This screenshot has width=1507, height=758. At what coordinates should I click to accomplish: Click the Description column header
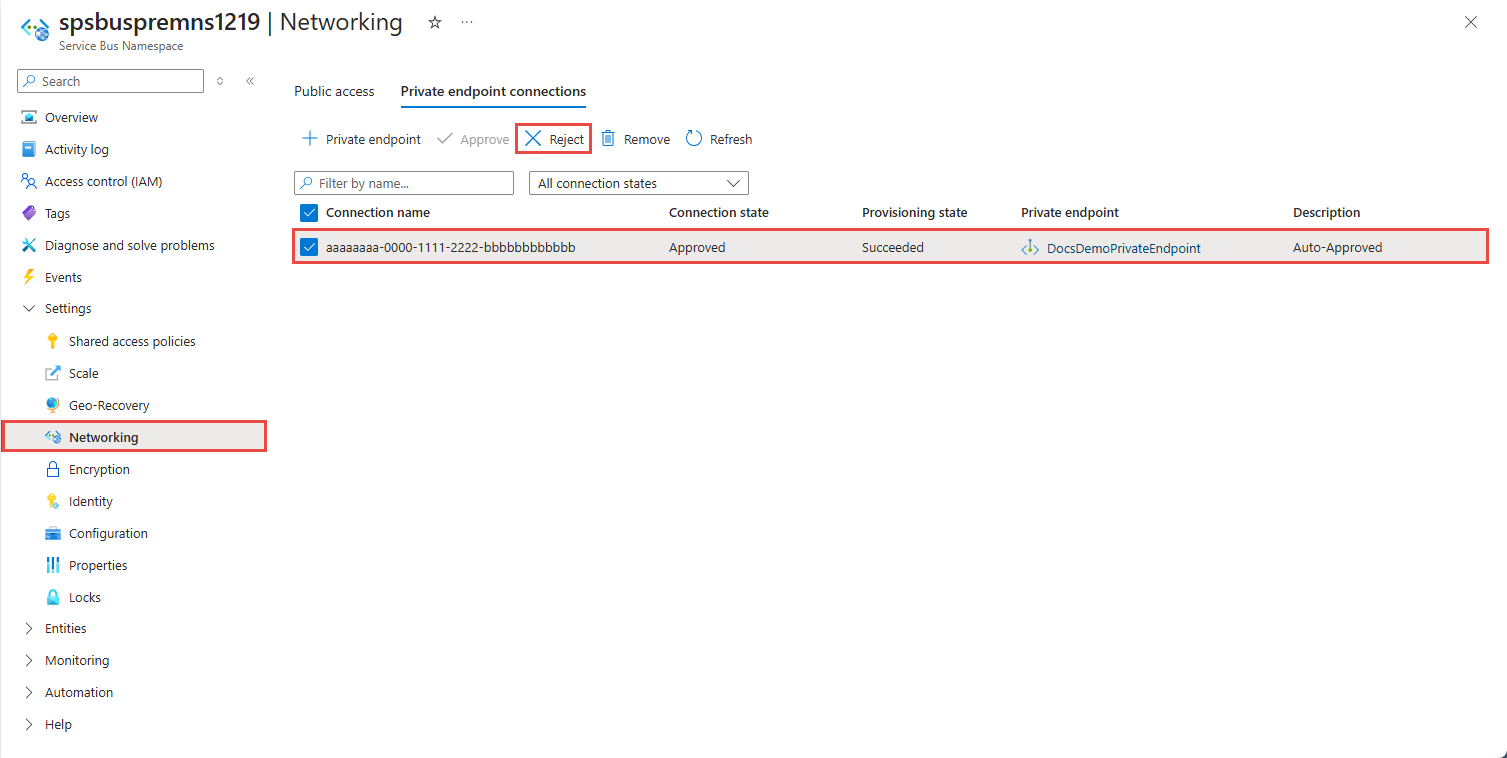coord(1327,212)
